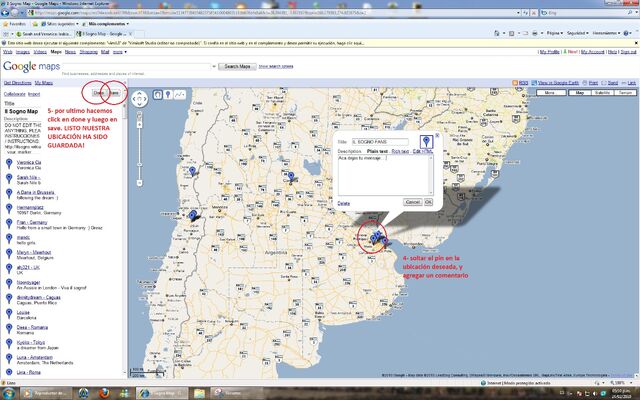Open the Videos link in Google bar
The image size is (640, 400).
click(x=40, y=52)
